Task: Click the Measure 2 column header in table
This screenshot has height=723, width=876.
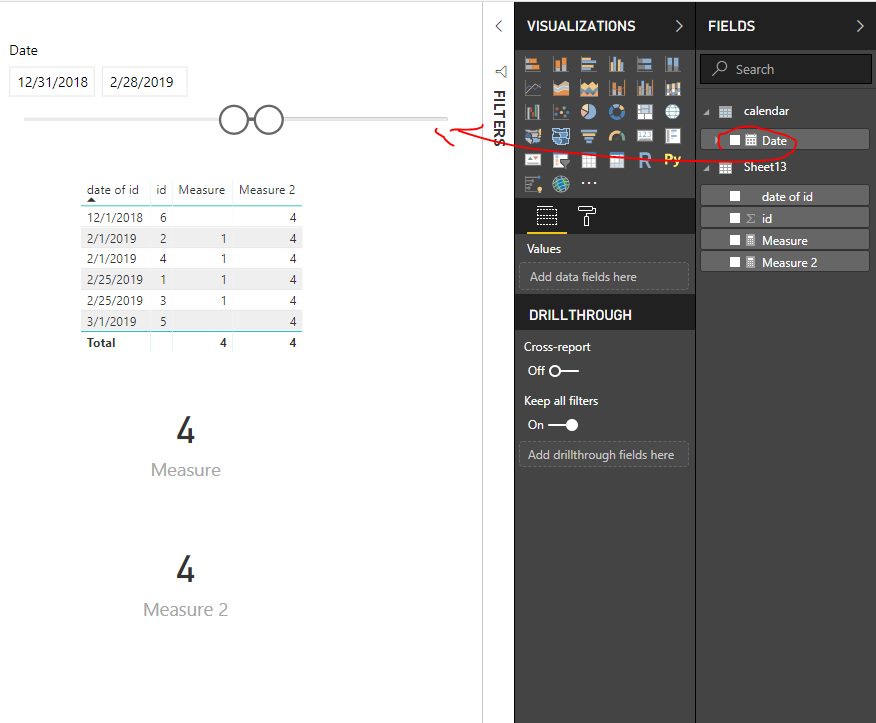Action: point(267,190)
